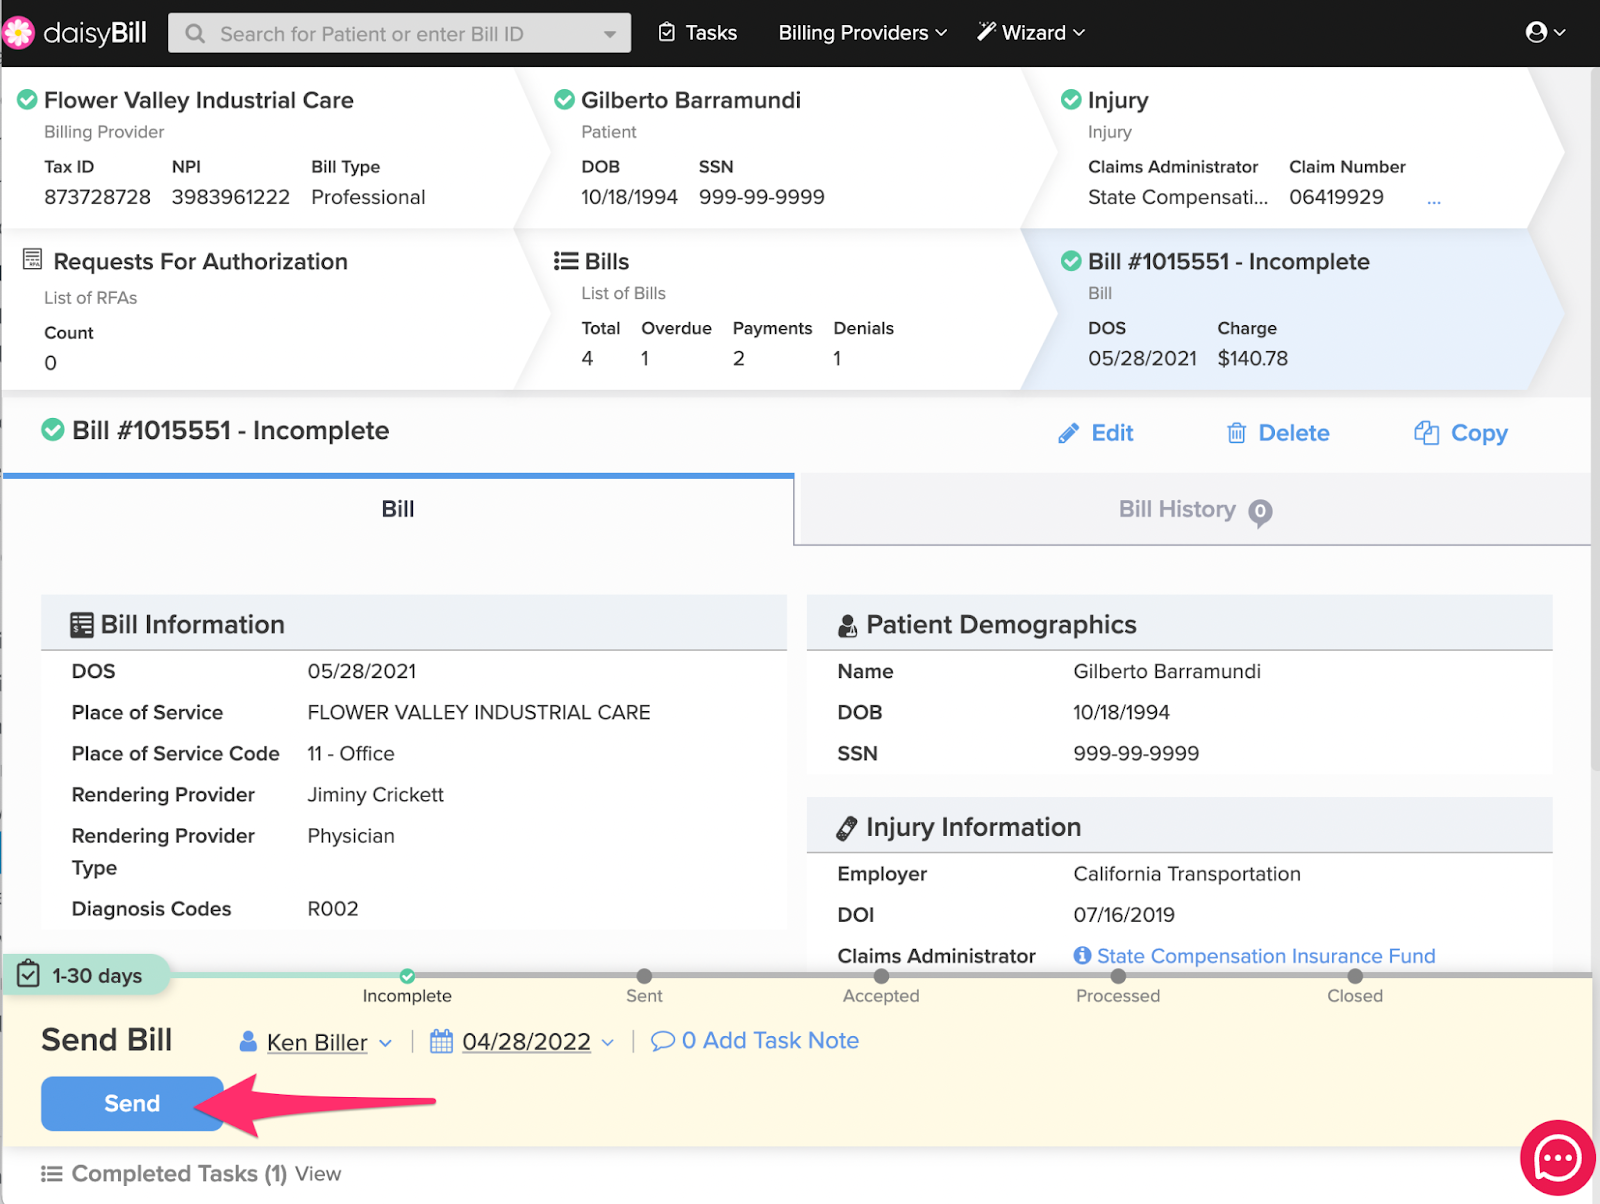Viewport: 1600px width, 1204px height.
Task: Click the search magnifier icon
Action: (195, 34)
